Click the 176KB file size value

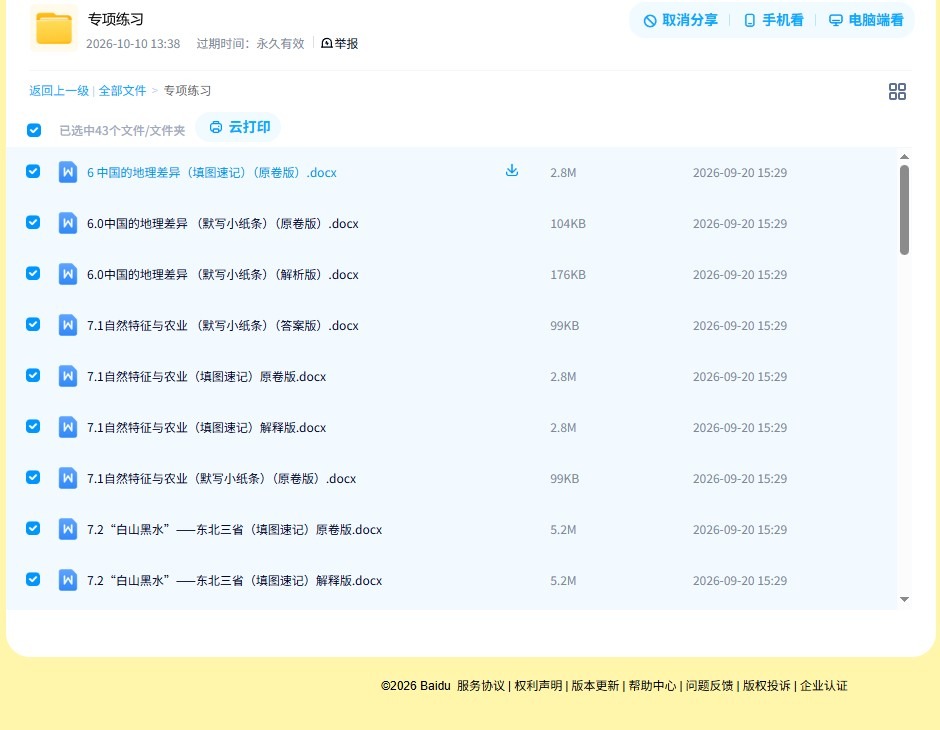568,274
